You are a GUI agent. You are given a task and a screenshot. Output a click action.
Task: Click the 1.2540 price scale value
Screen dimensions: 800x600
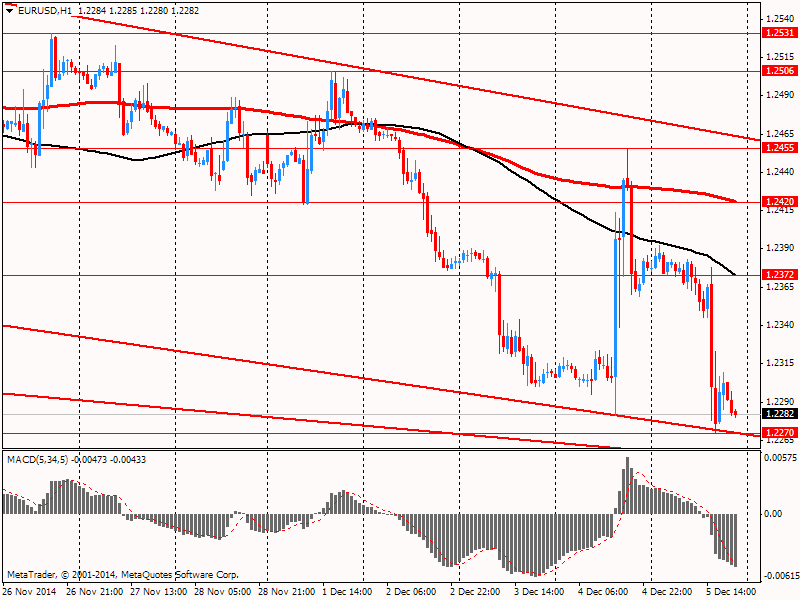[780, 19]
